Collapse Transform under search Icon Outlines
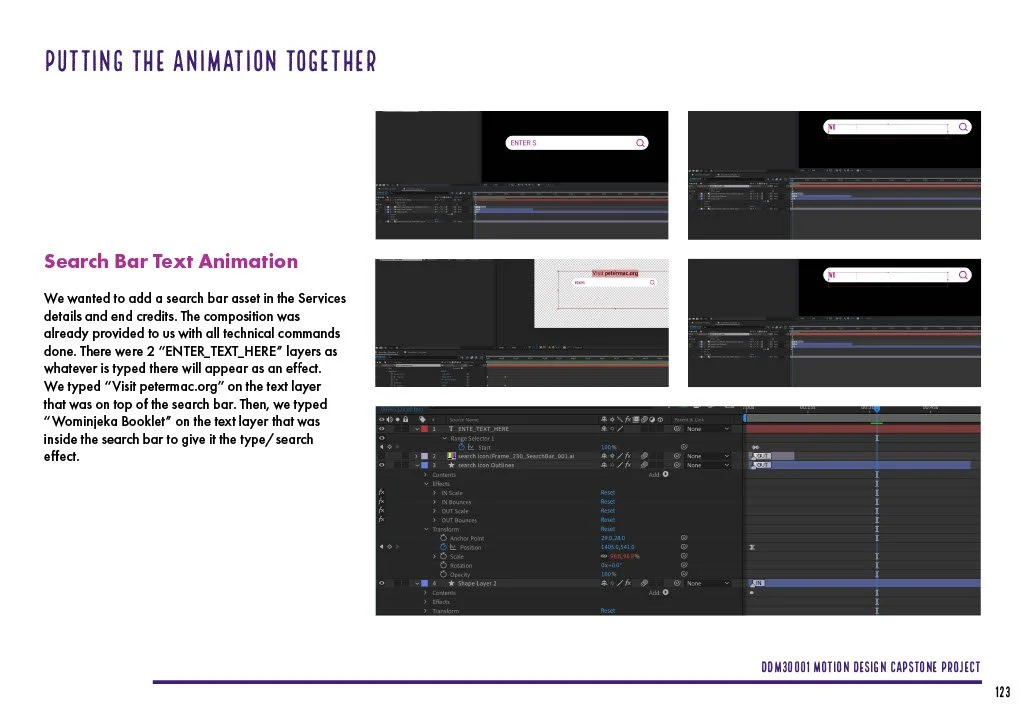 426,529
